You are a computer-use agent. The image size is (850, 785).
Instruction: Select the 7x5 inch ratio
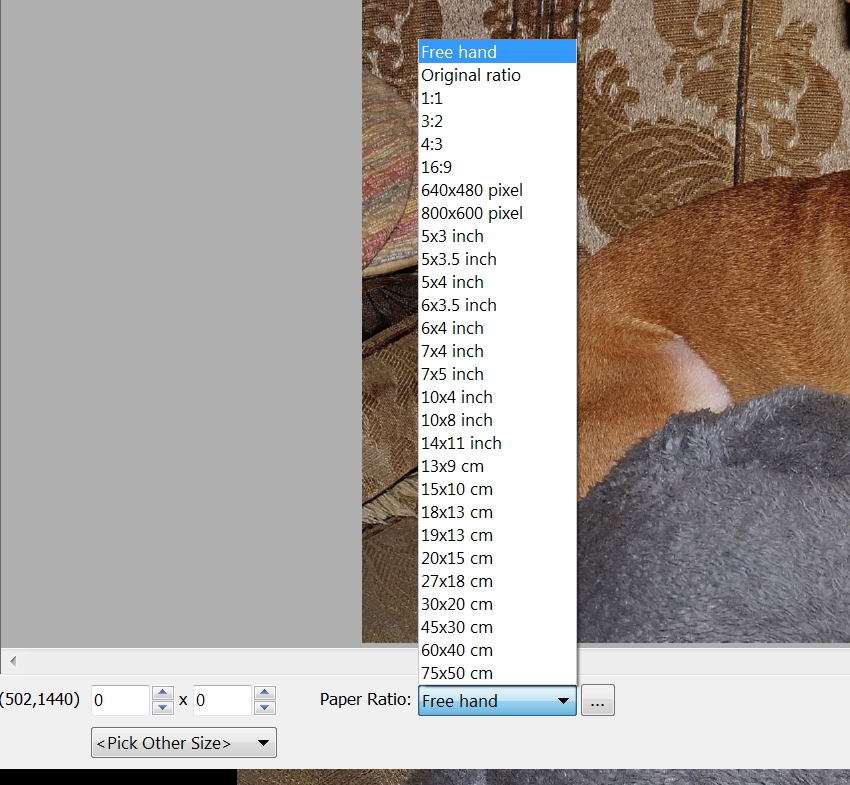point(452,374)
